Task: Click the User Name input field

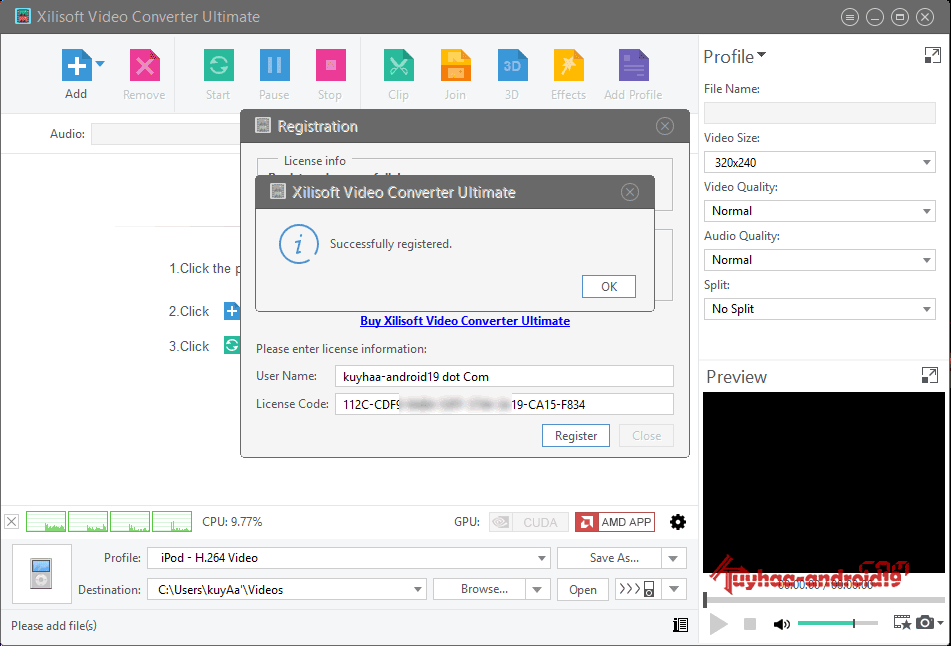Action: (x=504, y=376)
